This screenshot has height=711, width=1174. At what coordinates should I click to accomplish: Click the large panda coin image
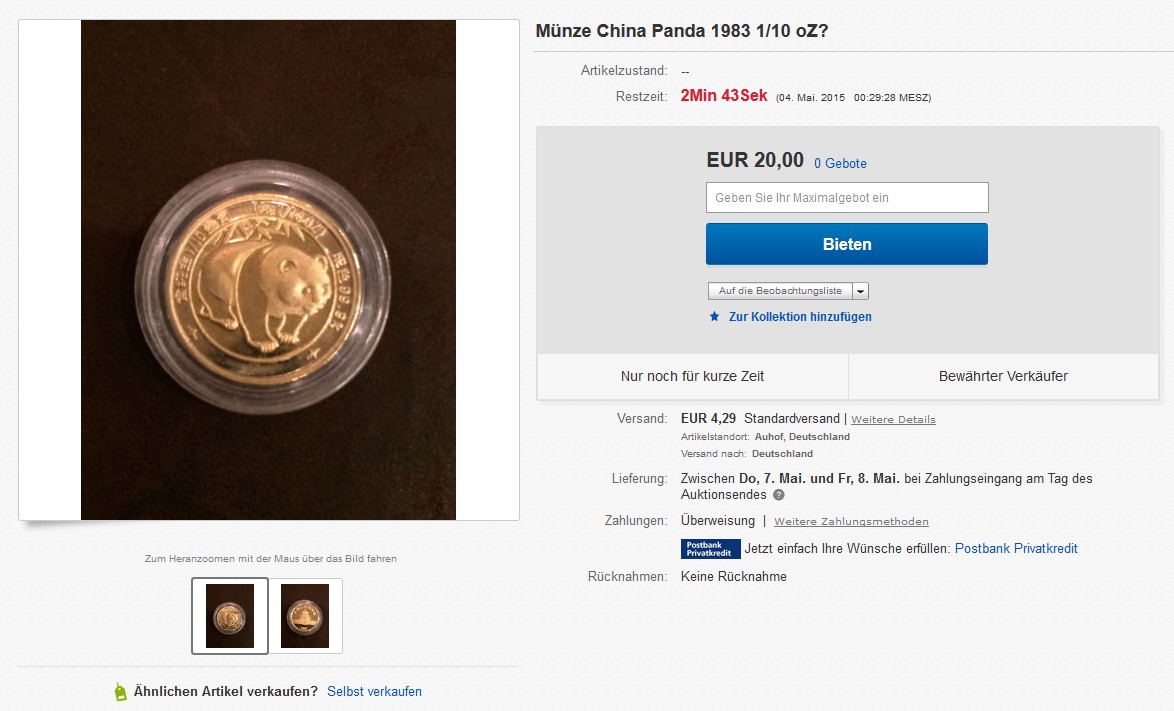[x=268, y=271]
